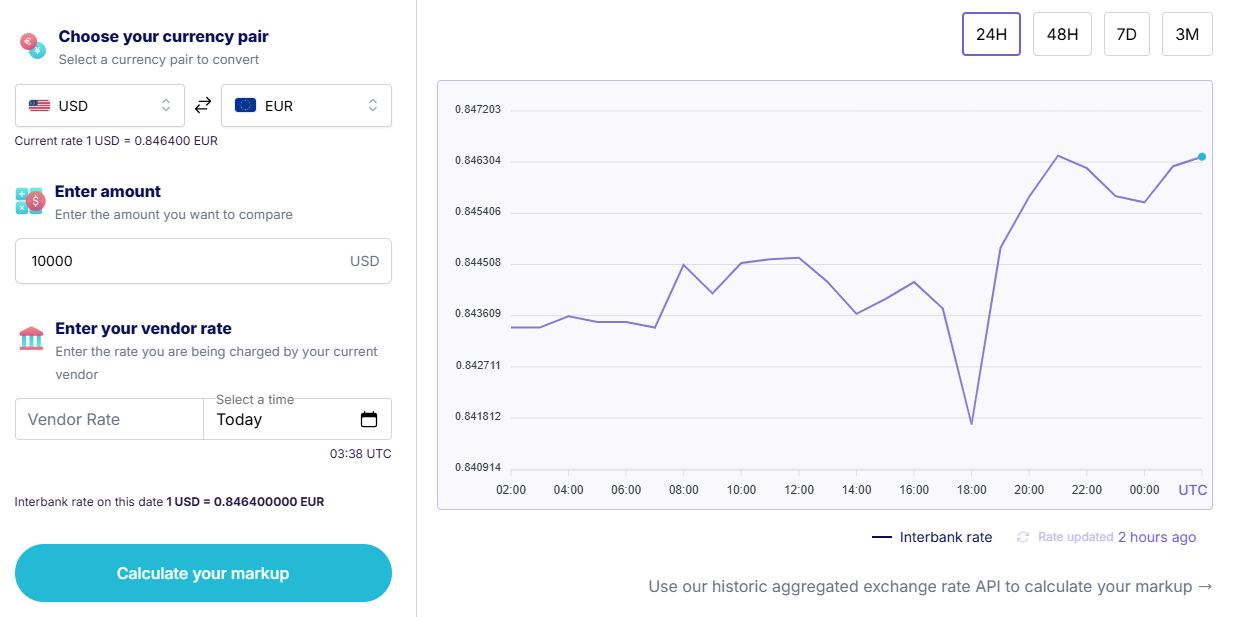Switch to the 48H chart view
The height and width of the screenshot is (617, 1242).
click(x=1062, y=33)
